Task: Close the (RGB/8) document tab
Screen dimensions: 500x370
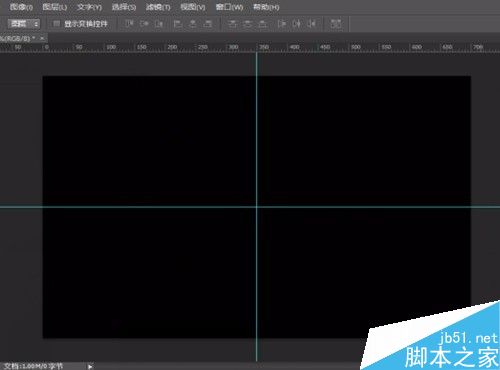Action: tap(42, 38)
